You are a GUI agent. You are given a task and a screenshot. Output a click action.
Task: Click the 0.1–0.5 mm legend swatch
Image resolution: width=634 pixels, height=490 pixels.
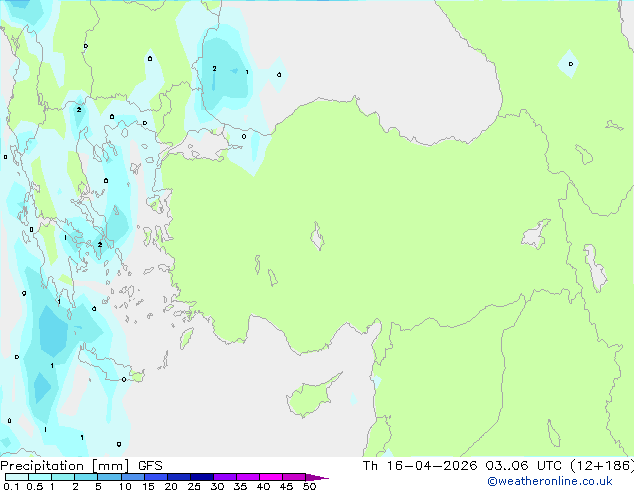[x=17, y=477]
